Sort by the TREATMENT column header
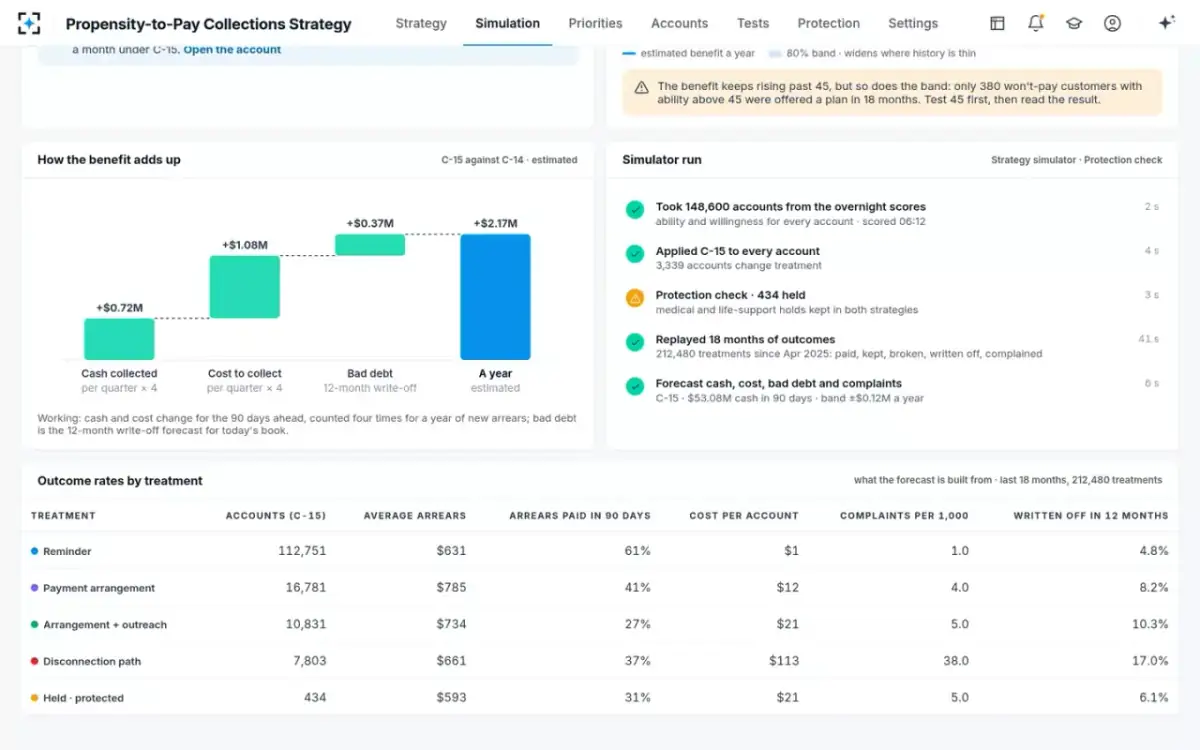Screen dimensions: 1200x750 click(63, 516)
